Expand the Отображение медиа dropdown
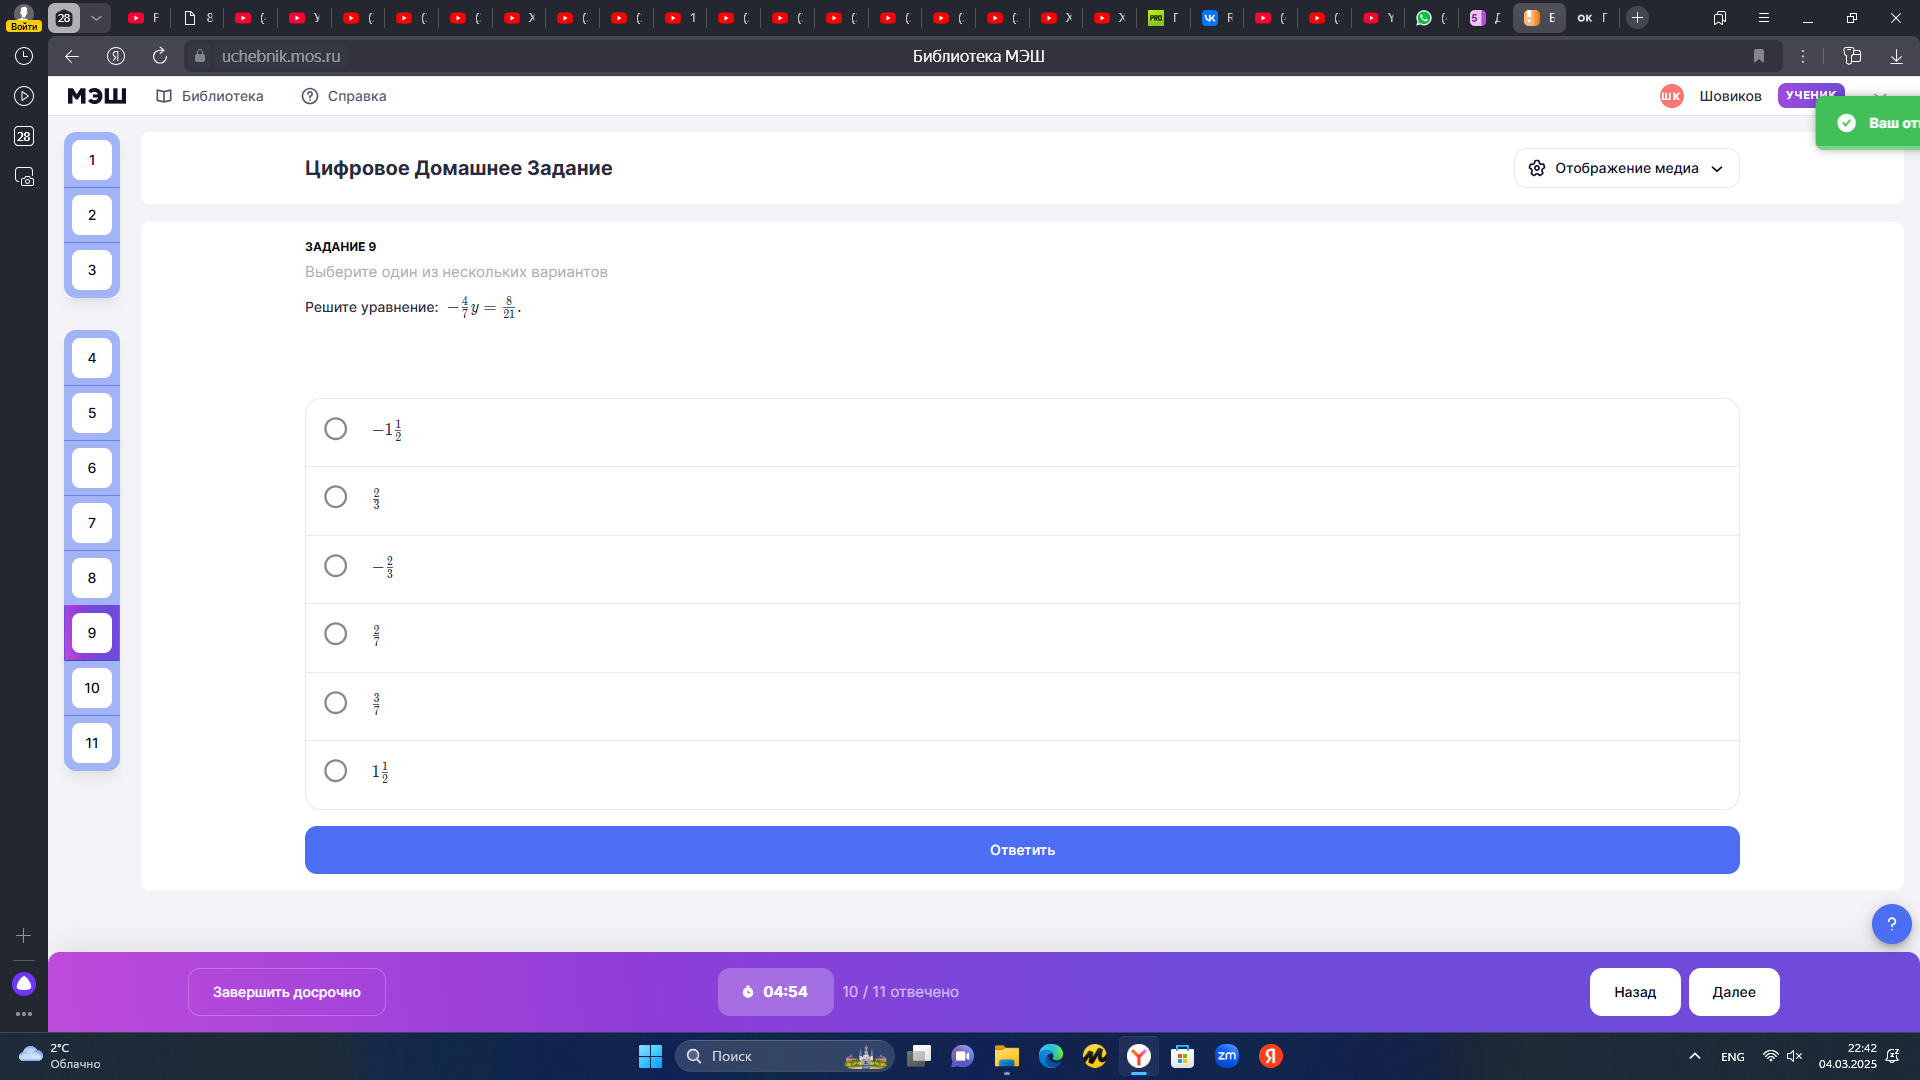The height and width of the screenshot is (1080, 1920). point(1626,168)
